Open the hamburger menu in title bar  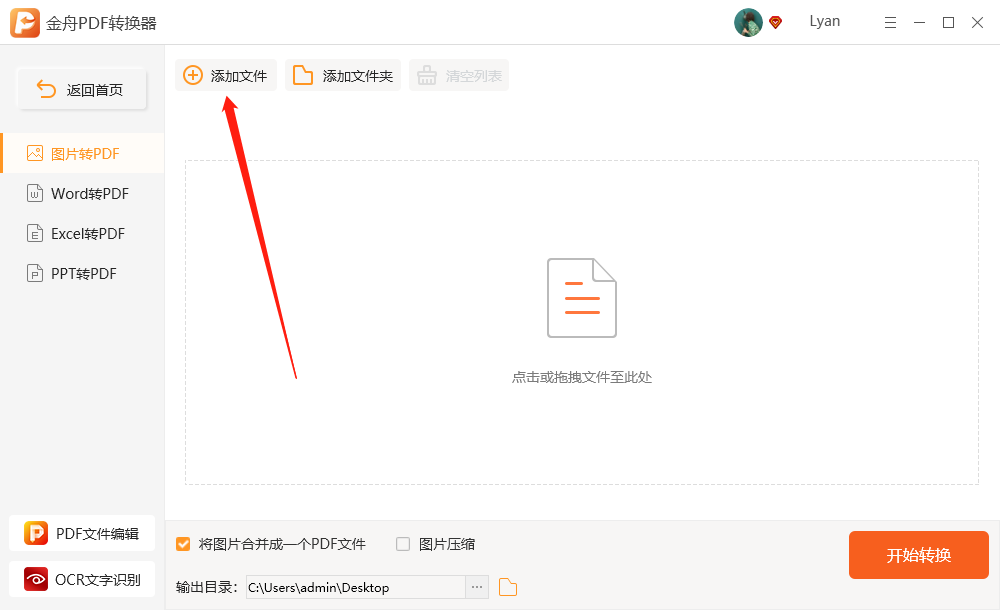[890, 23]
